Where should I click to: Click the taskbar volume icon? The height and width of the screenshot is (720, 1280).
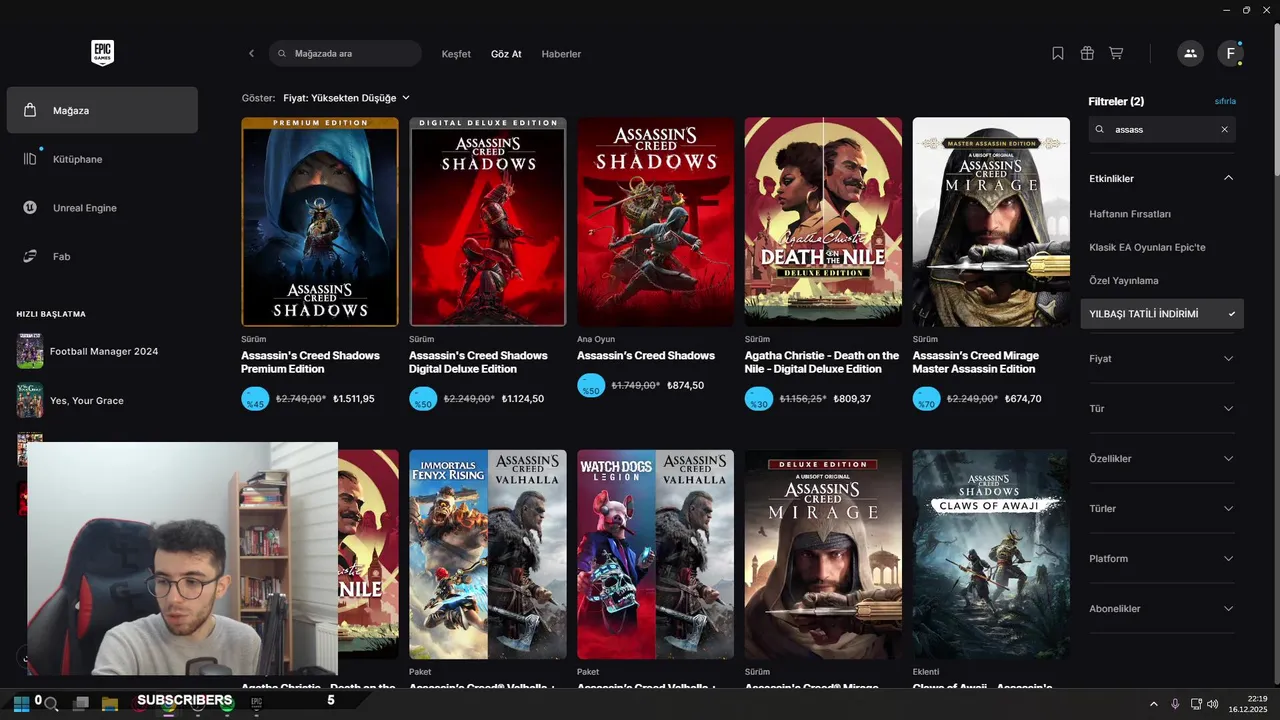click(1213, 704)
